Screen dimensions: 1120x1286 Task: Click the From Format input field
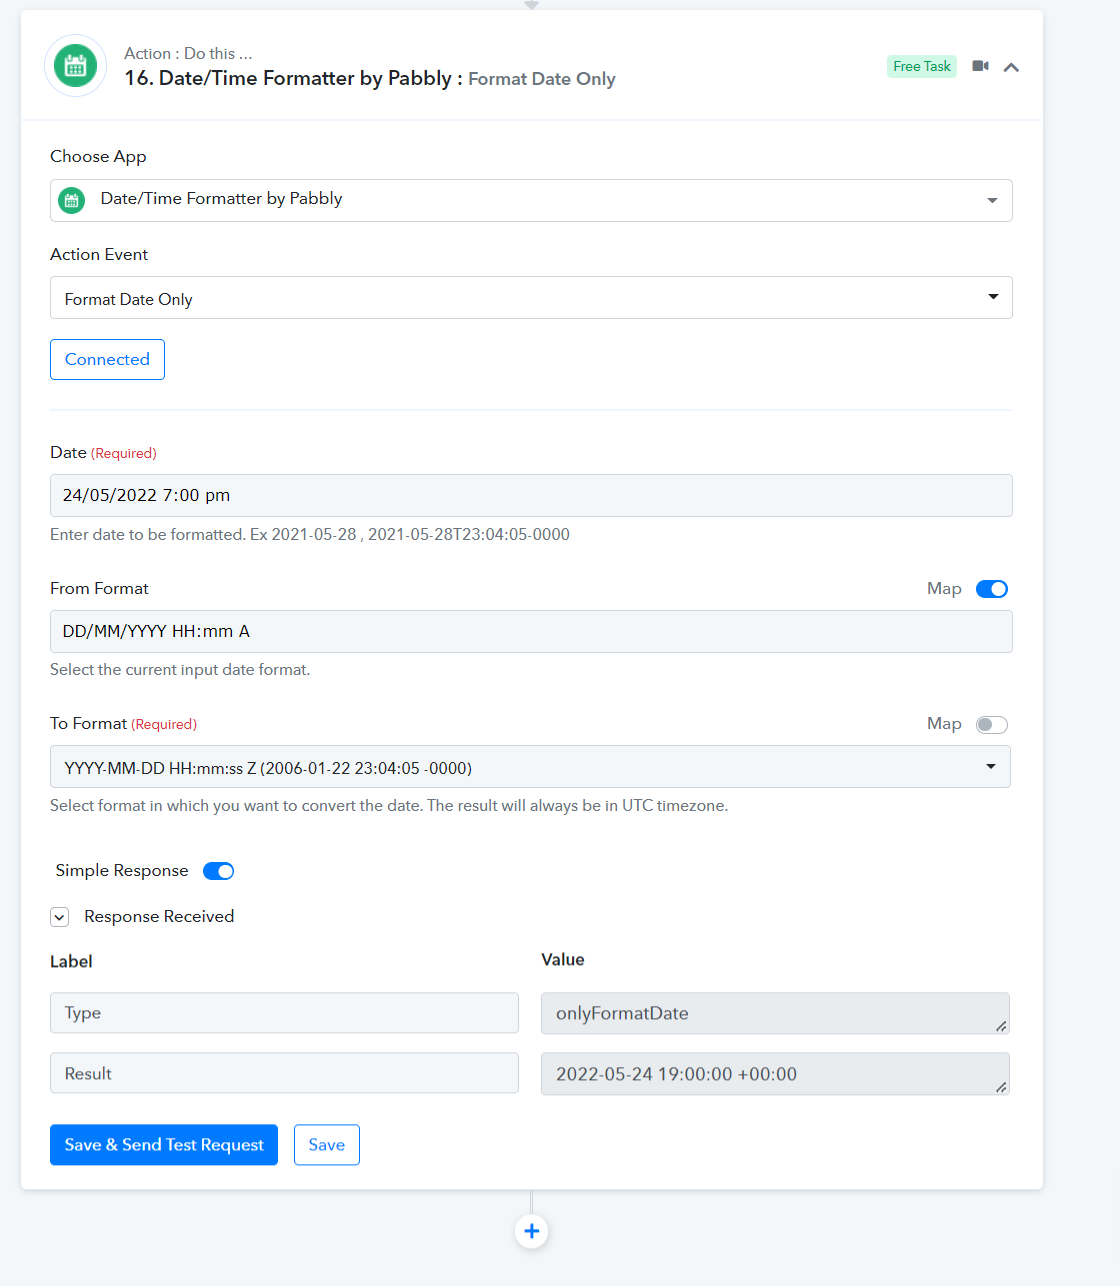tap(531, 632)
